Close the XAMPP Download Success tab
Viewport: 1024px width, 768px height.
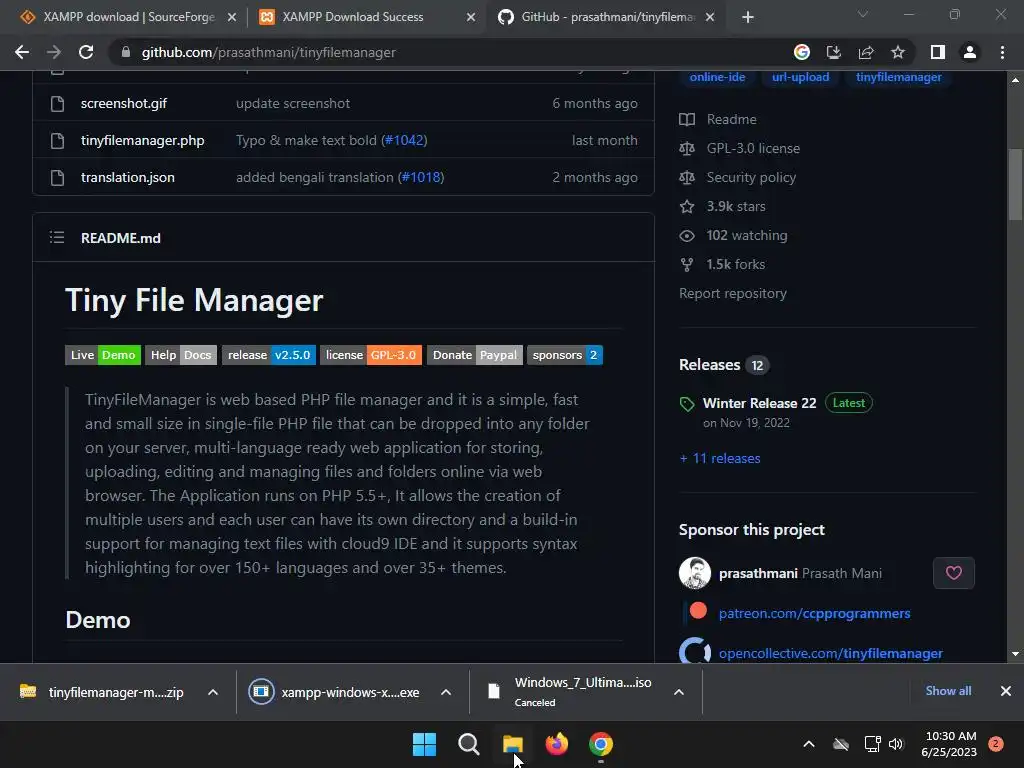click(x=471, y=18)
